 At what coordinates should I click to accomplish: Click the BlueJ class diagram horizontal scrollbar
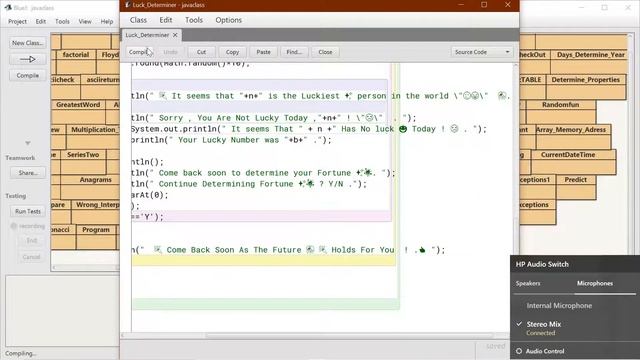tap(85, 267)
